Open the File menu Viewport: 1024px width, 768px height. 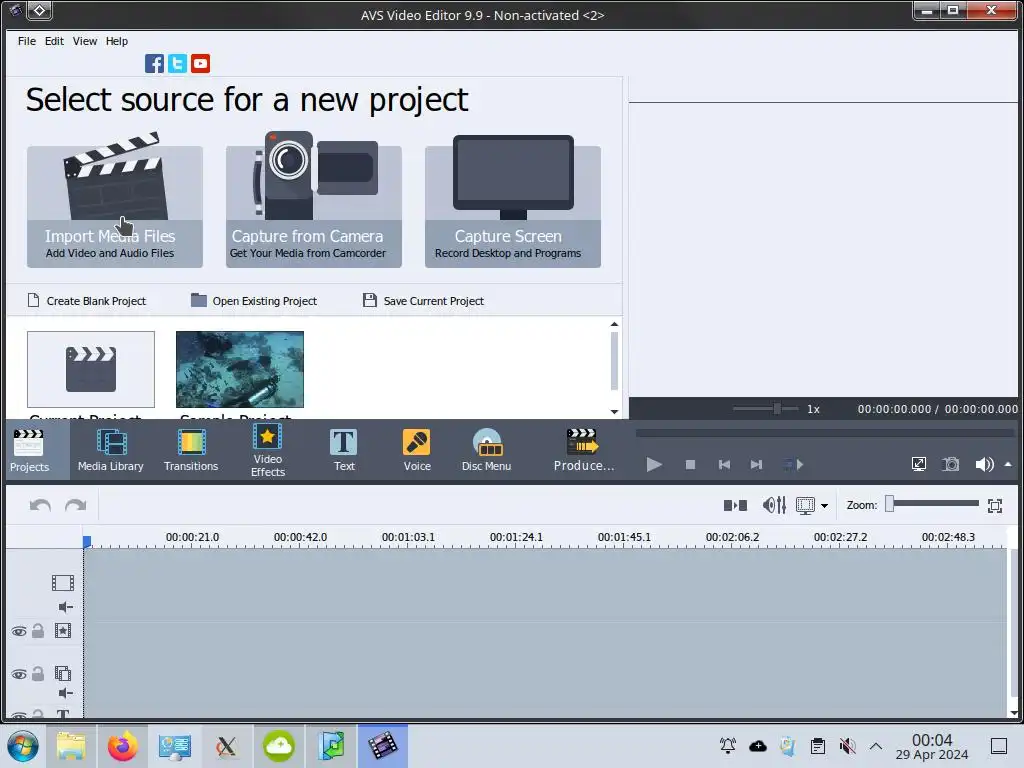pyautogui.click(x=27, y=40)
